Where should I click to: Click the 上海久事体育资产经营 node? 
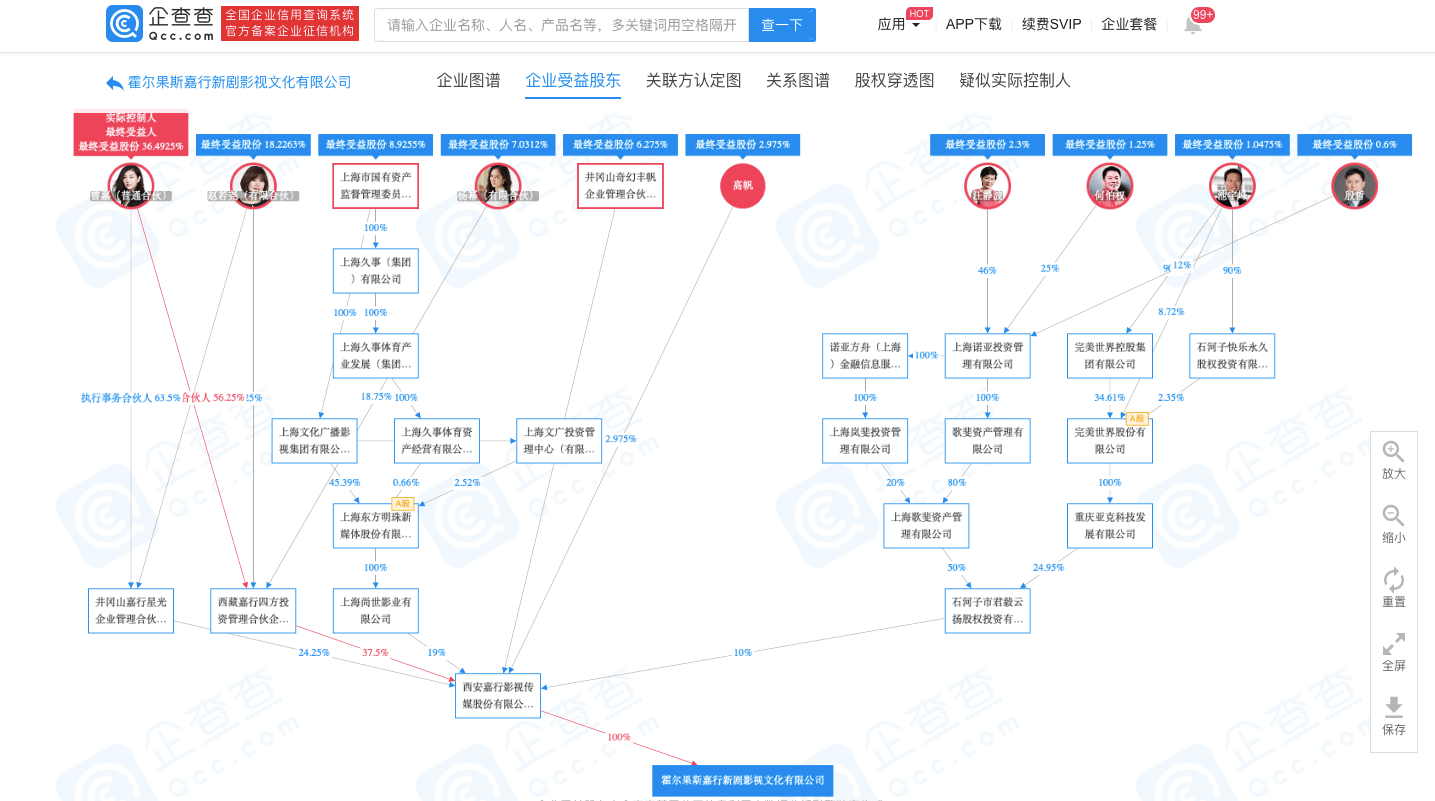click(x=437, y=441)
